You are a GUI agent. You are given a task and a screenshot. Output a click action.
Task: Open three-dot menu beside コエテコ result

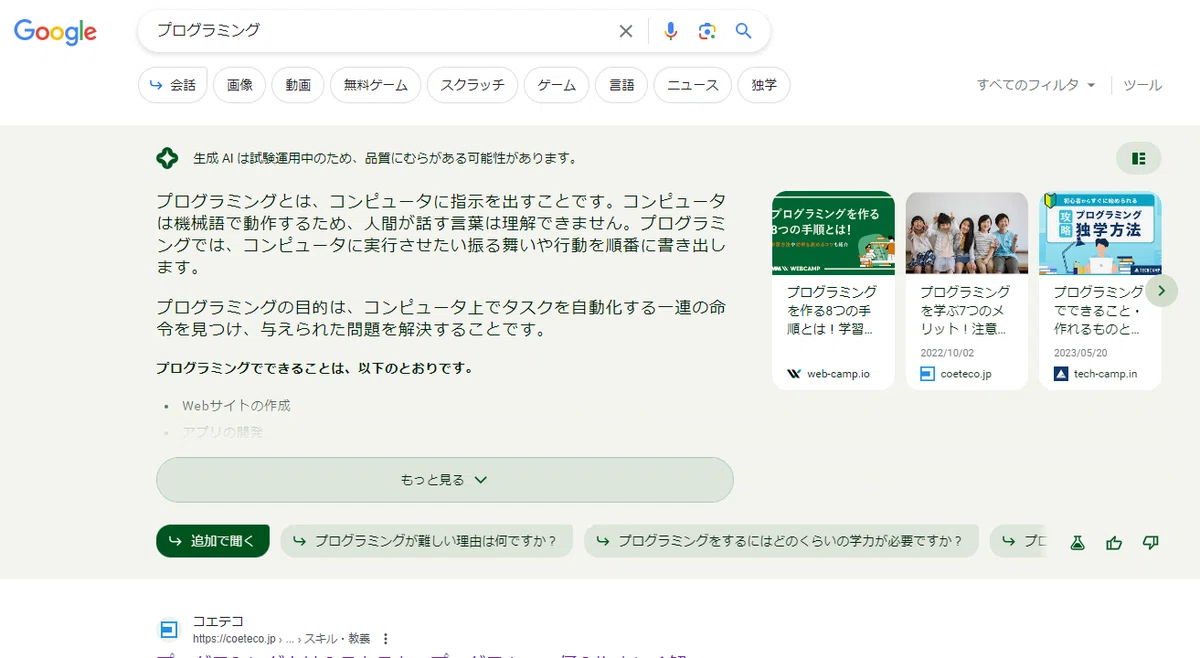click(386, 639)
